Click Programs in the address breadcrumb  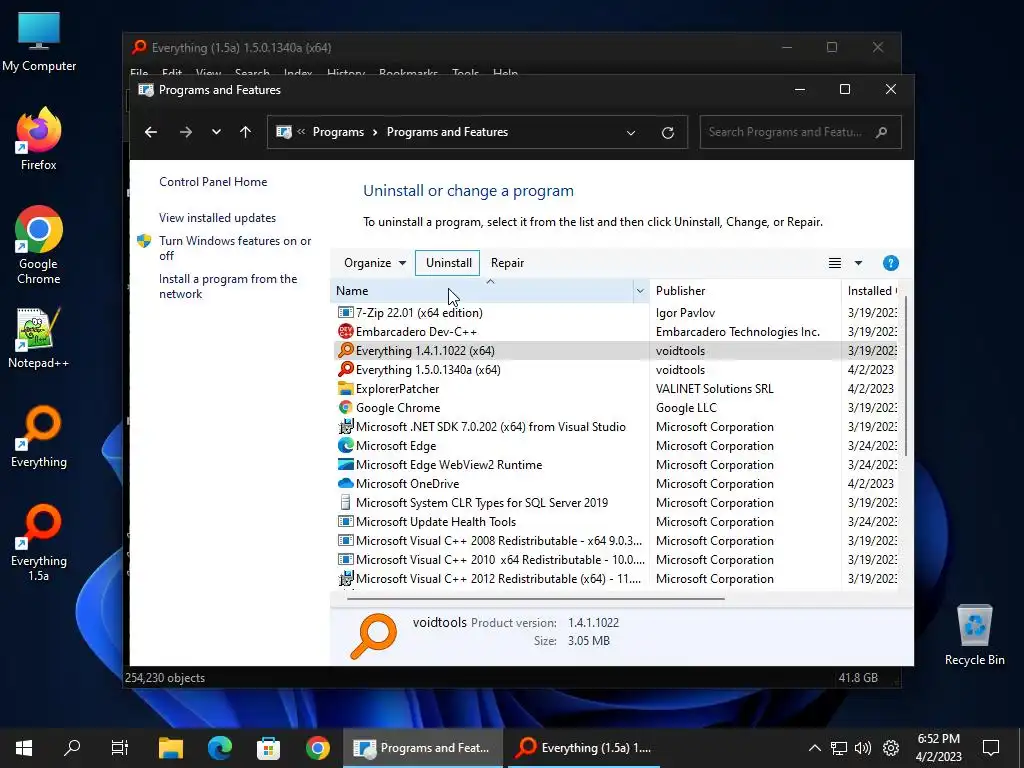[338, 132]
